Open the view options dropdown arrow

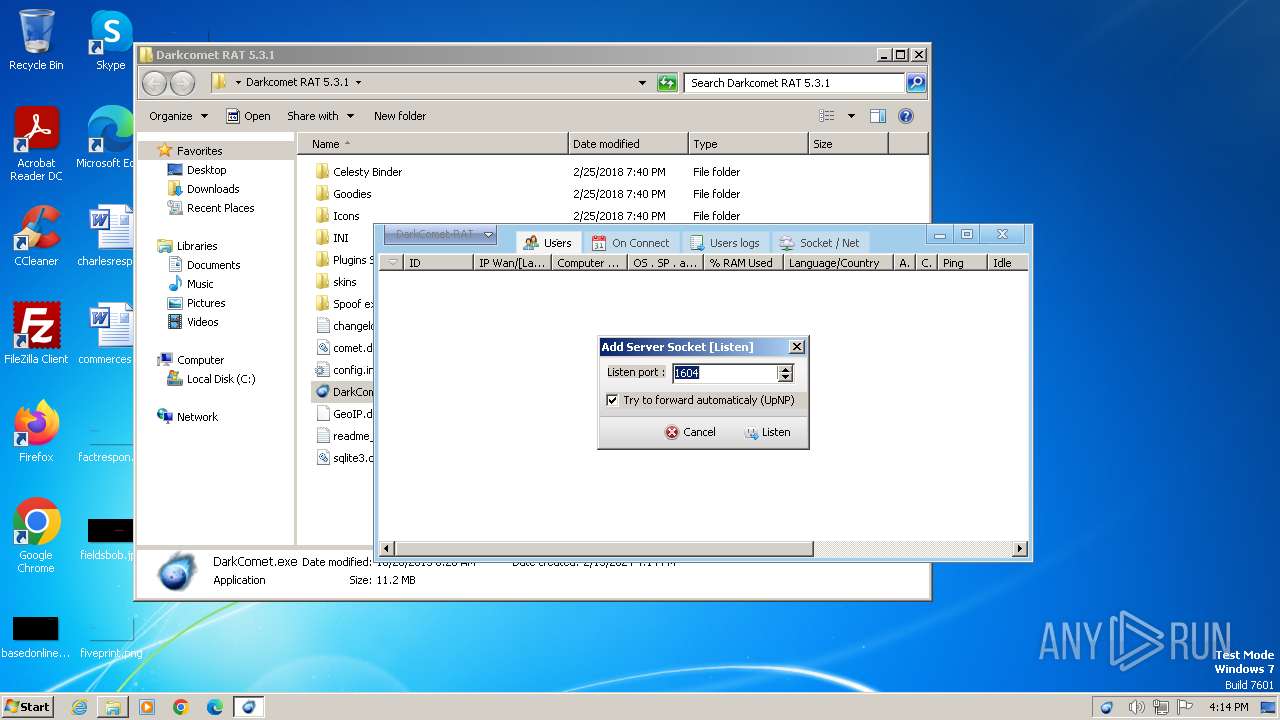851,116
